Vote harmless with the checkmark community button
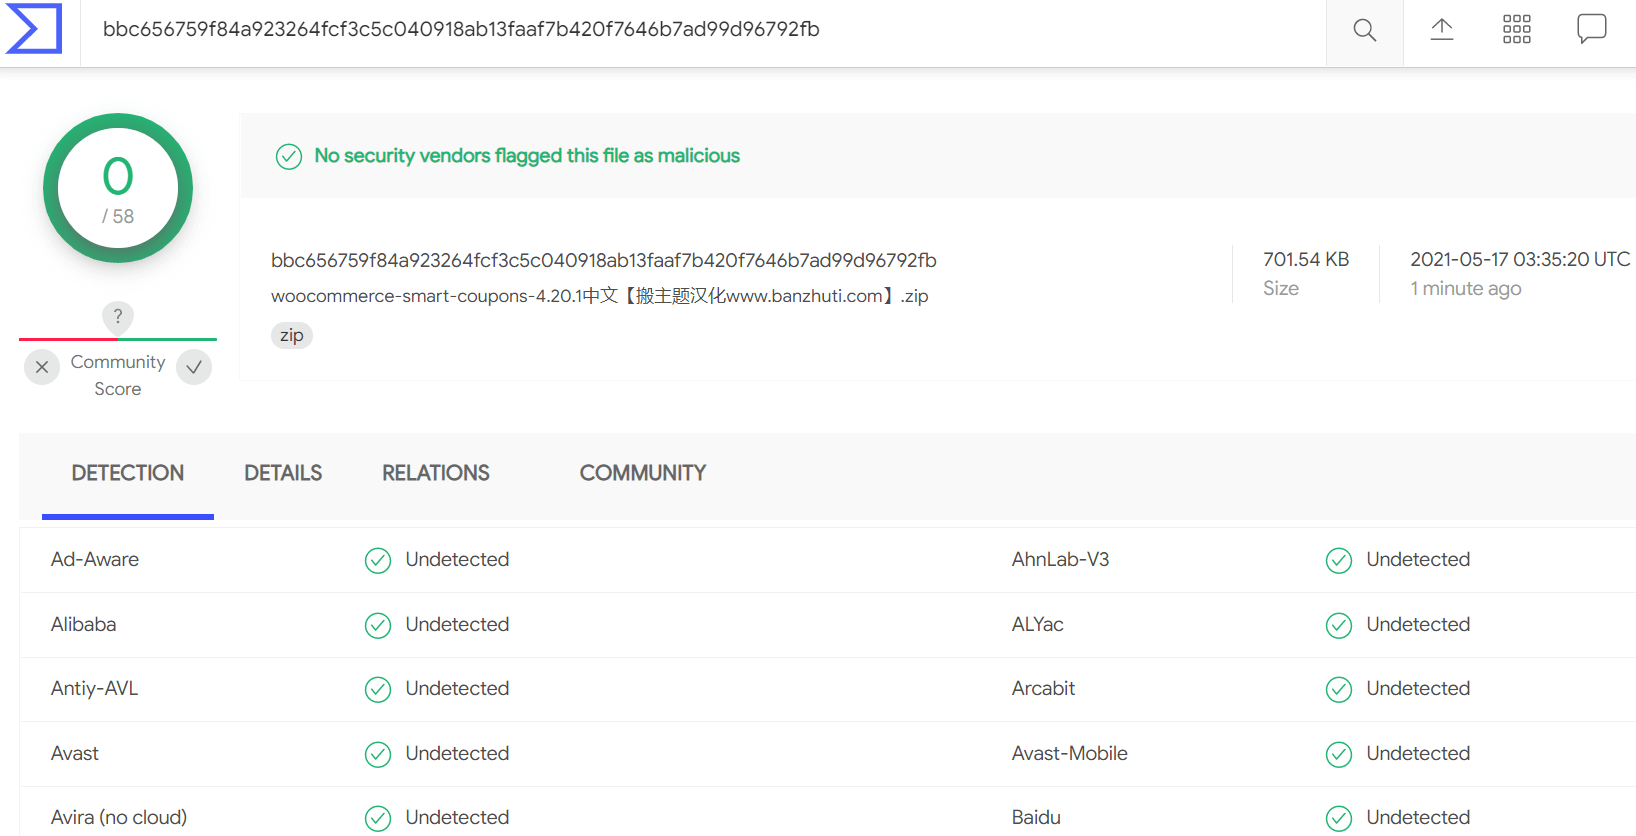 194,367
